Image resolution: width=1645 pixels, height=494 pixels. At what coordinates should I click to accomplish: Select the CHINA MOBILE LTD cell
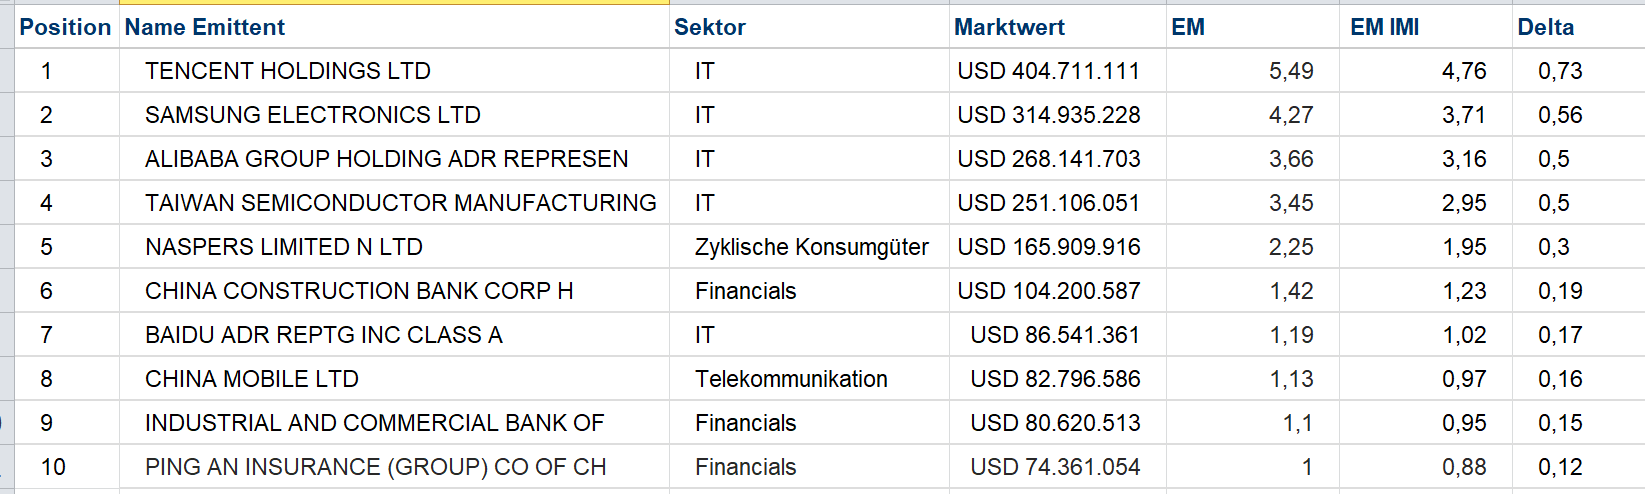[x=252, y=379]
